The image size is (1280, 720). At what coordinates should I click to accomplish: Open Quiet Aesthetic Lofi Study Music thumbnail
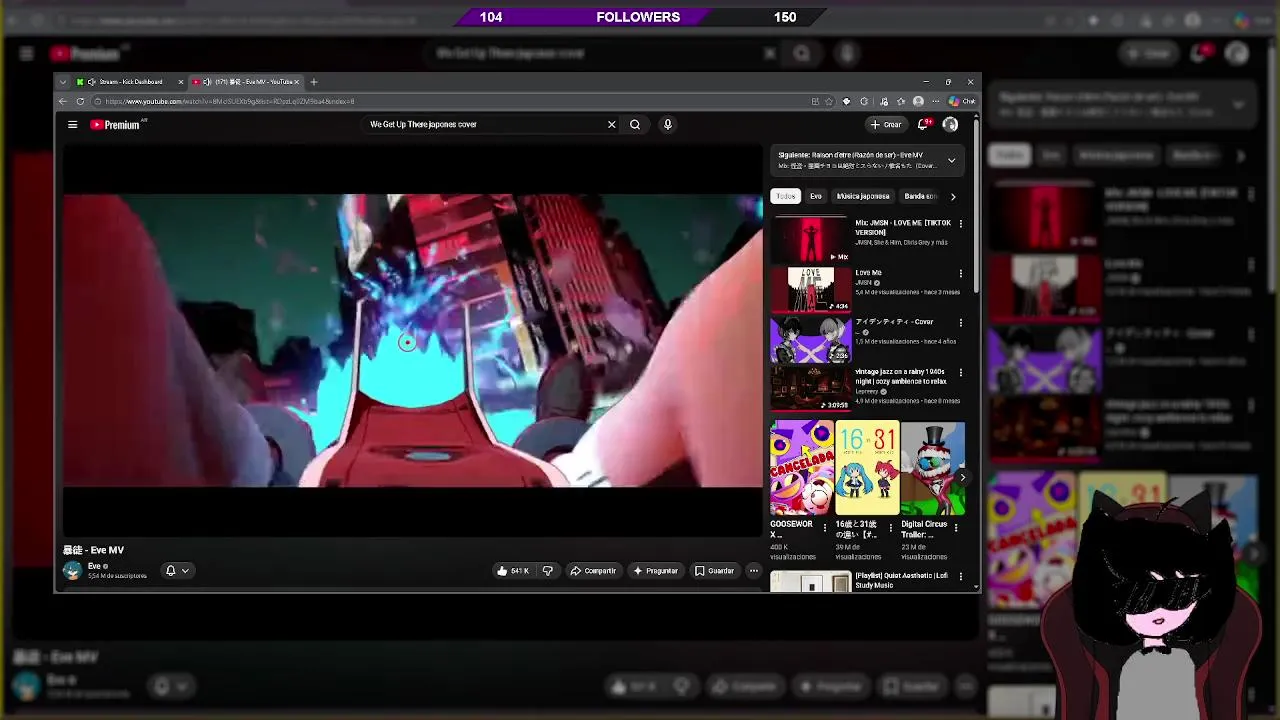(x=810, y=581)
